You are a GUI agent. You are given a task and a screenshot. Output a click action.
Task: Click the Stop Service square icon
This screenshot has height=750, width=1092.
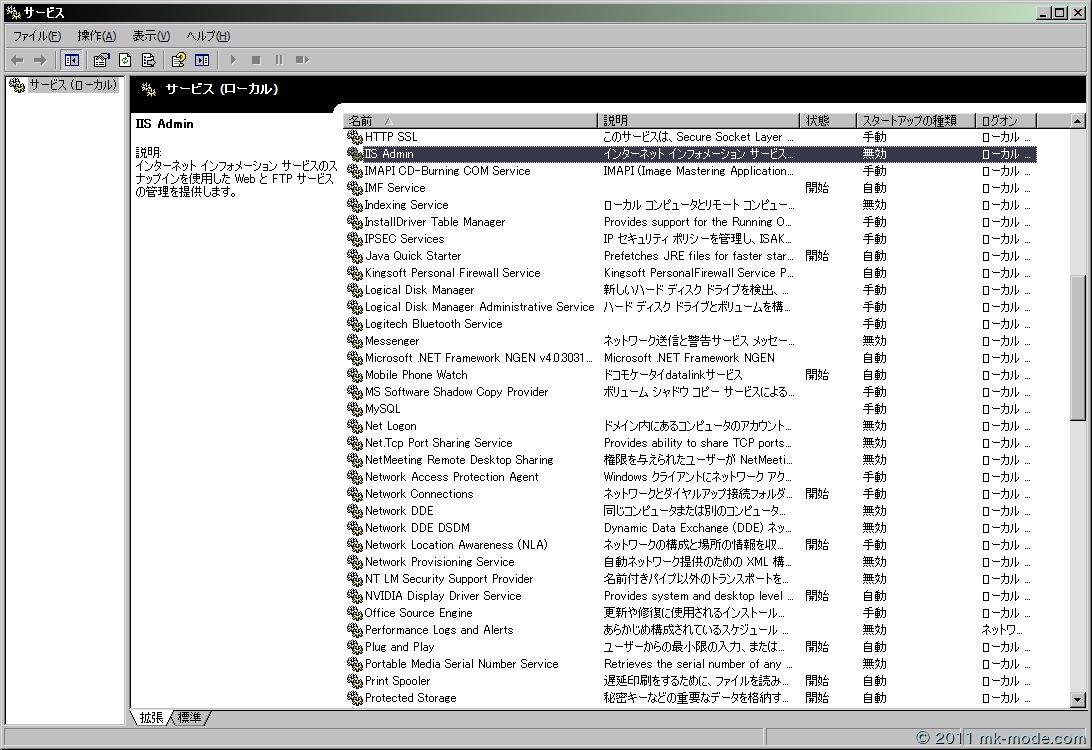coord(256,60)
